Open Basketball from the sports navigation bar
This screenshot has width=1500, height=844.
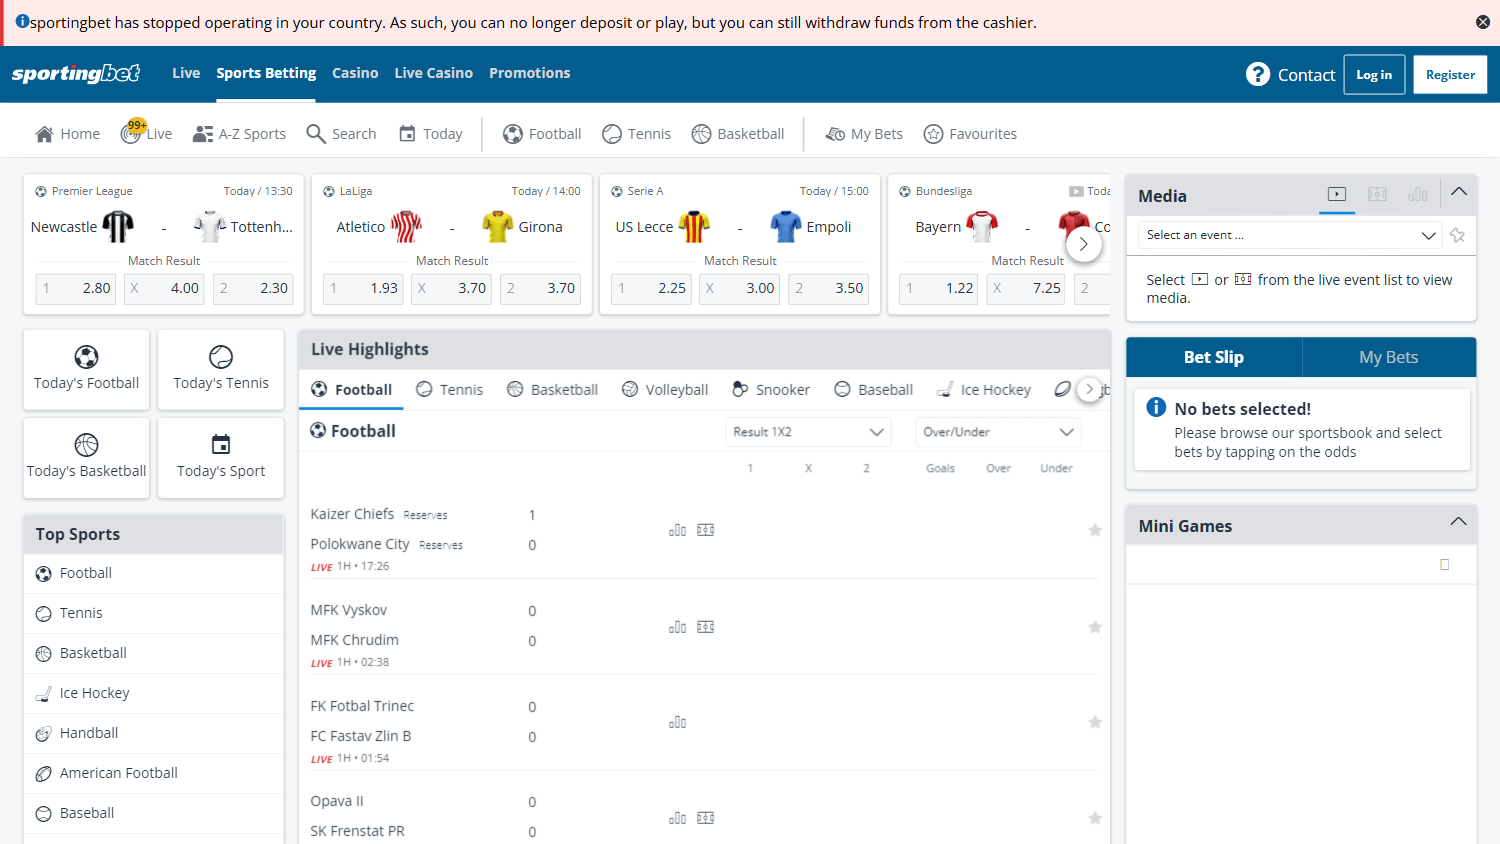pos(738,134)
